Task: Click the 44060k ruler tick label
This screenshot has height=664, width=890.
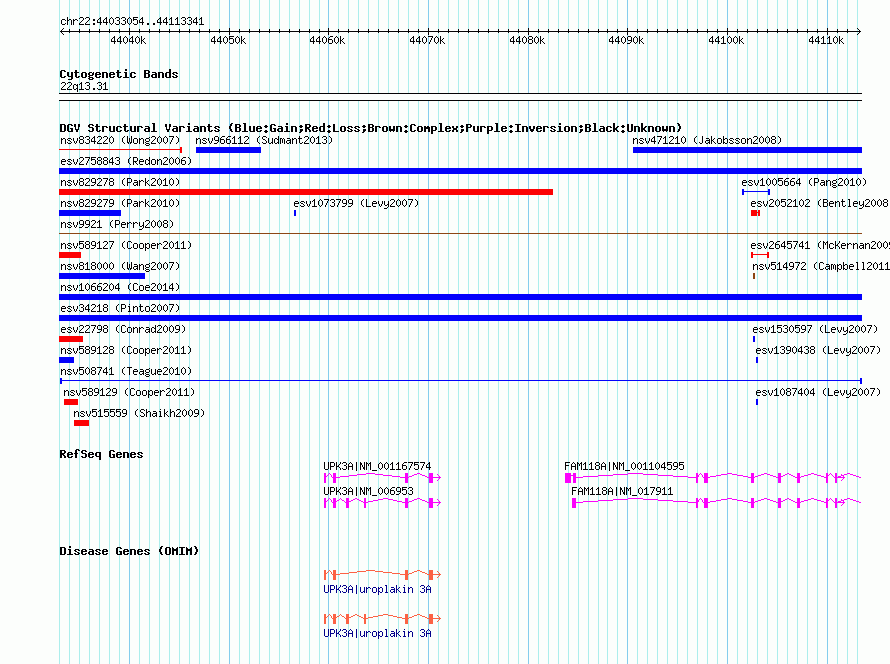Action: pos(327,40)
